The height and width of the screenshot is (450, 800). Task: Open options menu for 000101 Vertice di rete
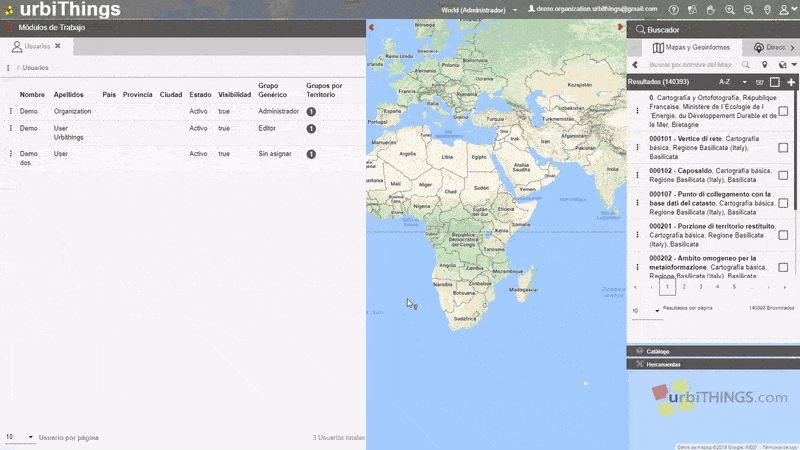(637, 147)
